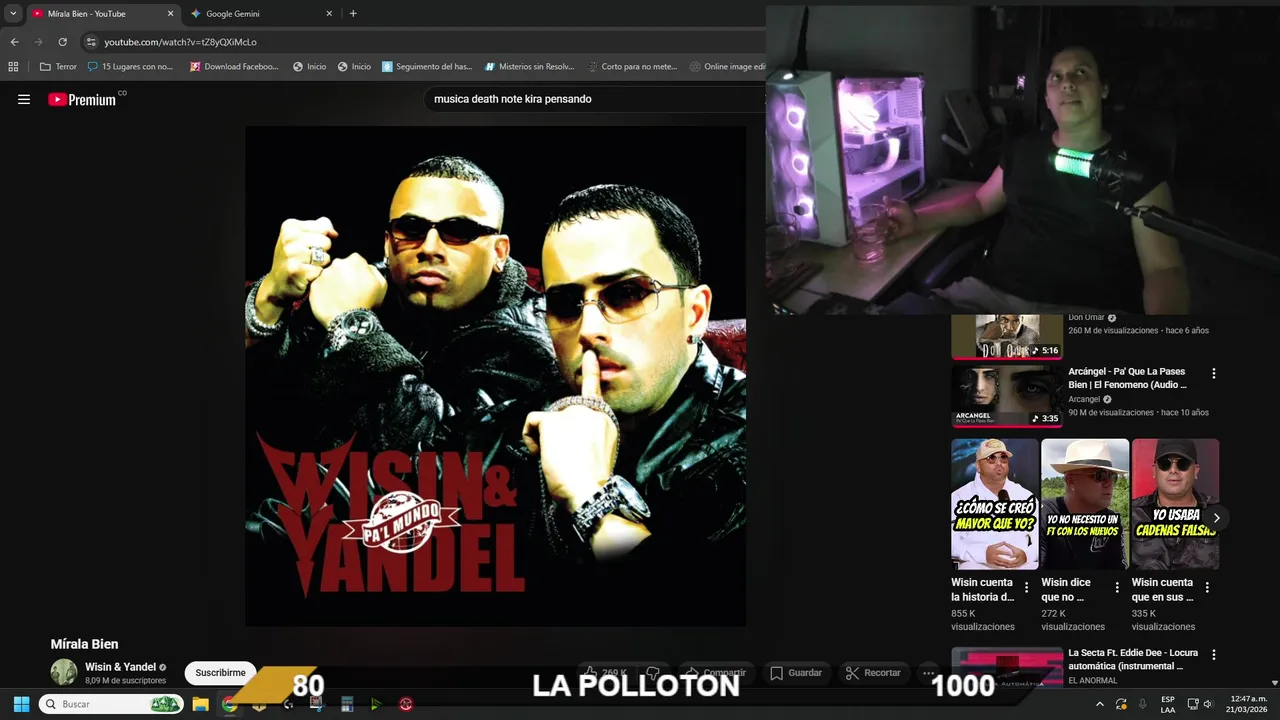Open options for 'Wisin cuenta que en sus...' short
This screenshot has width=1280, height=720.
(x=1207, y=588)
